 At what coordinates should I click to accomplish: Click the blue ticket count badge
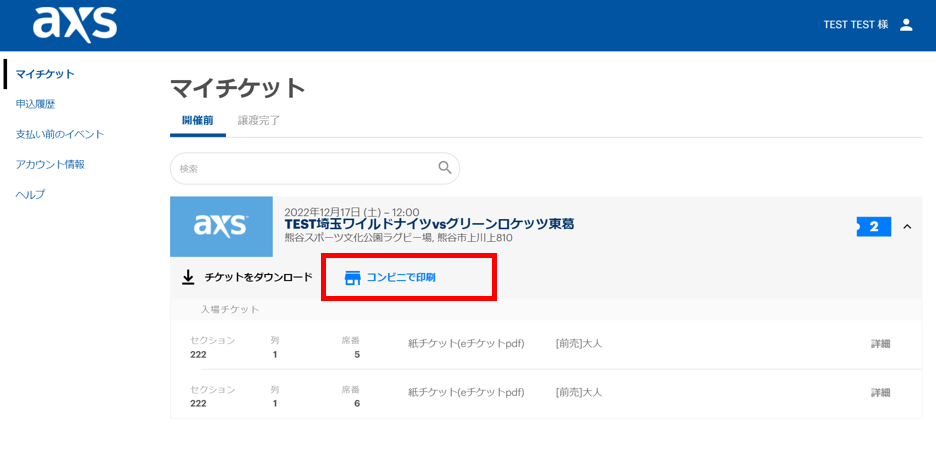click(872, 227)
